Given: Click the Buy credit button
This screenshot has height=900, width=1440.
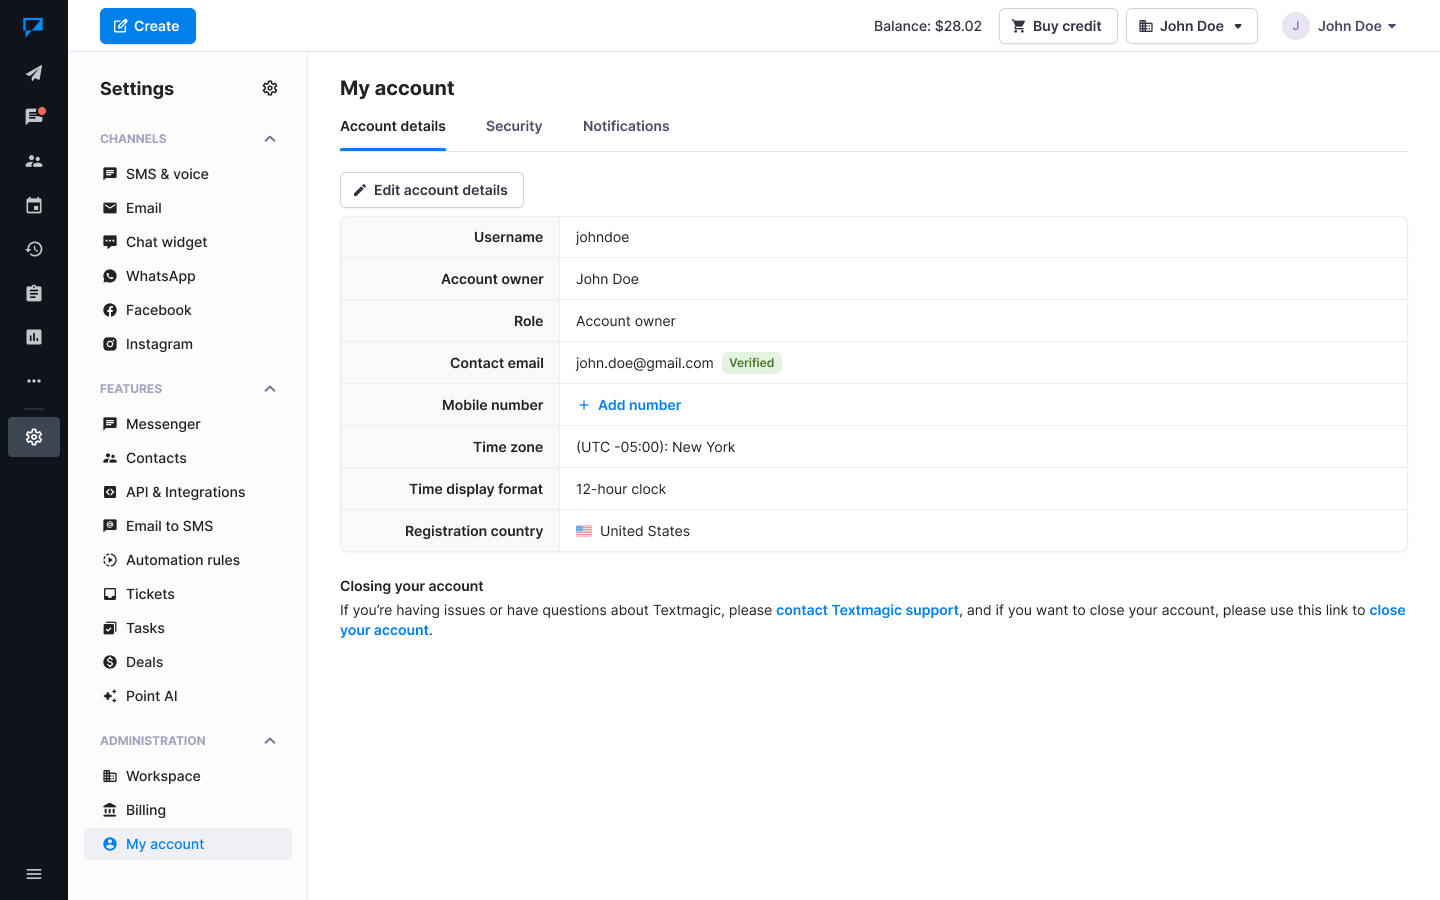Looking at the screenshot, I should pos(1057,26).
